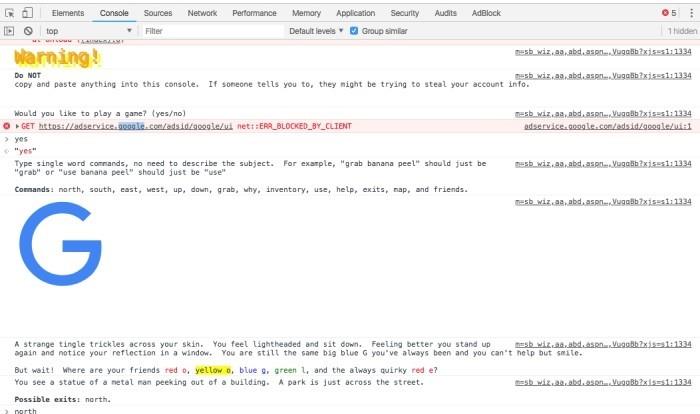Click the Would you like to play a game line
Viewport: 700px width, 414px height.
click(x=100, y=113)
